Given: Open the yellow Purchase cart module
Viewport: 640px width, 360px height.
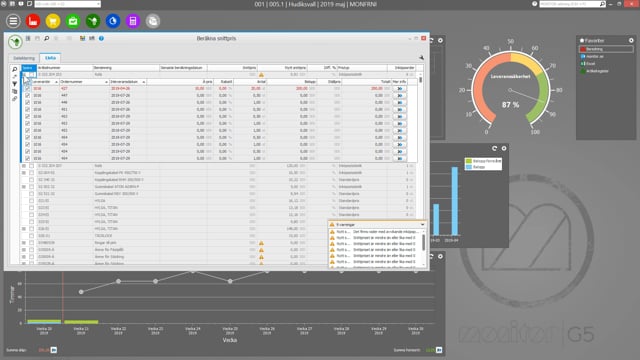Looking at the screenshot, I should point(53,21).
